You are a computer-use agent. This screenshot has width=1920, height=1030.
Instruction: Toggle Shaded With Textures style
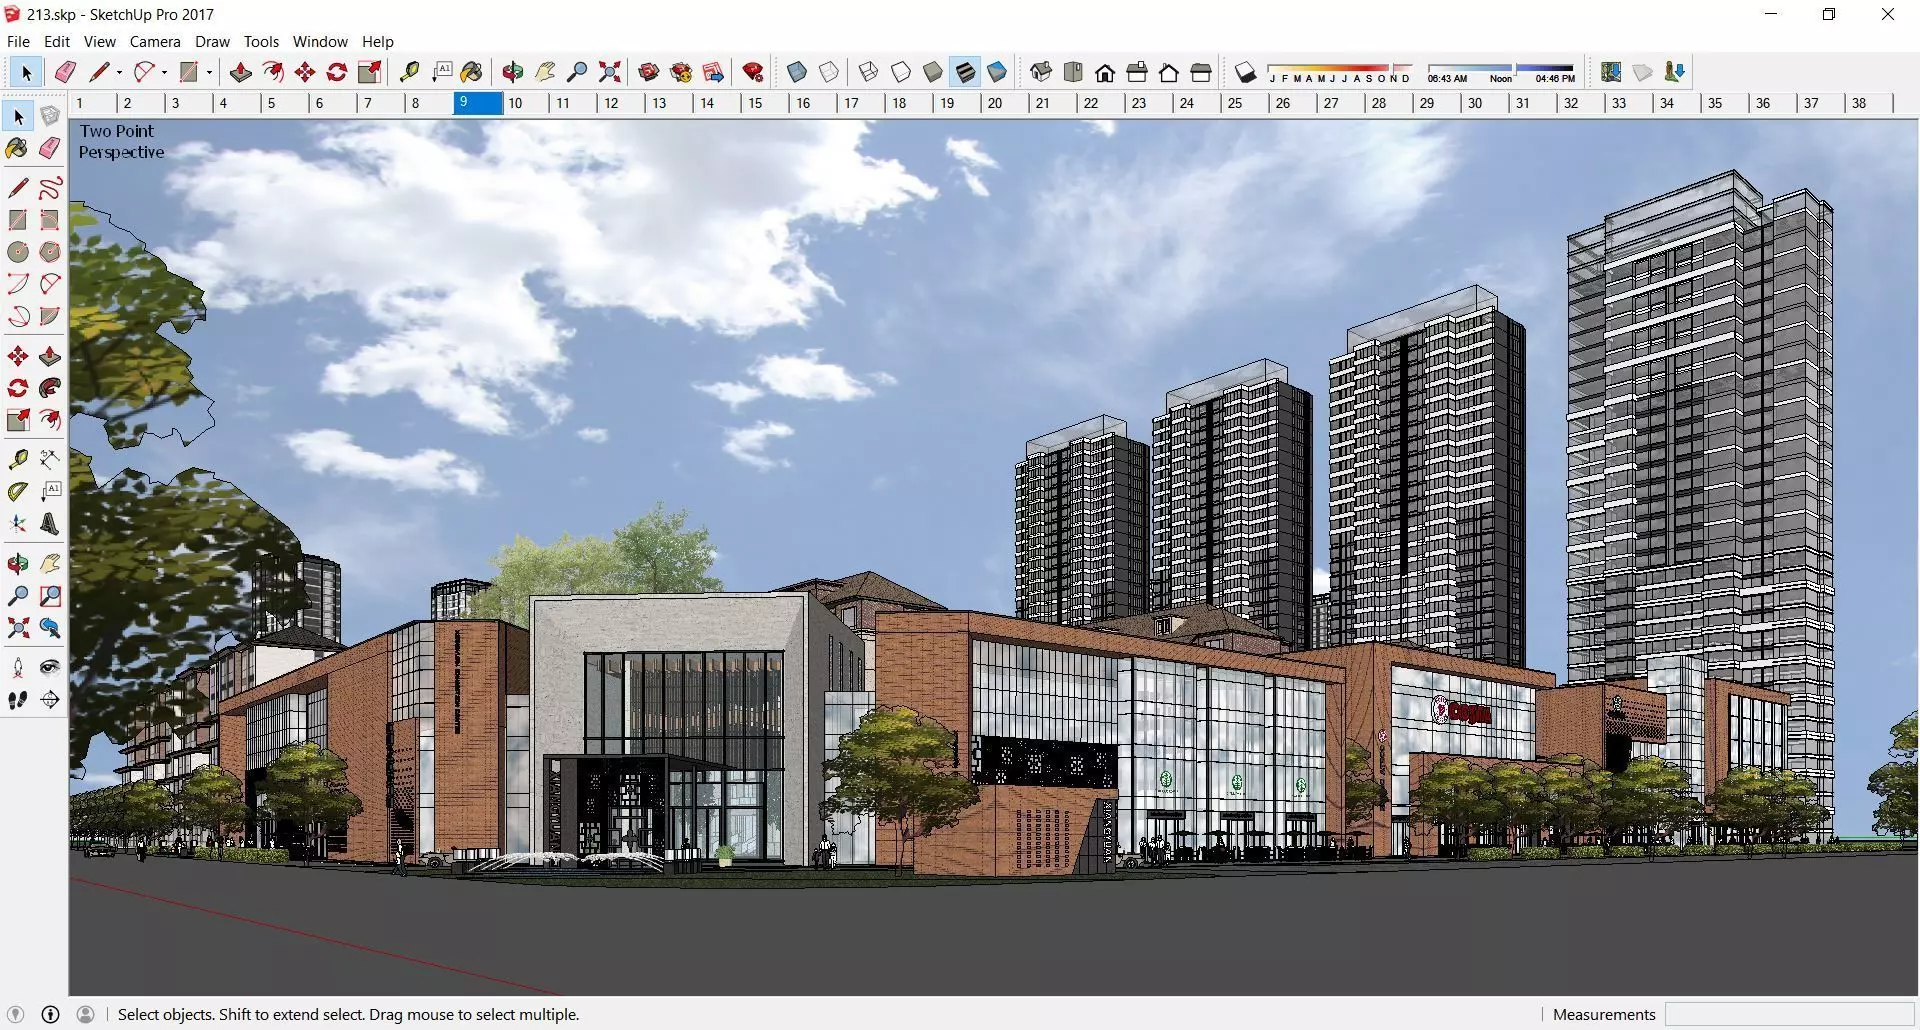point(965,72)
